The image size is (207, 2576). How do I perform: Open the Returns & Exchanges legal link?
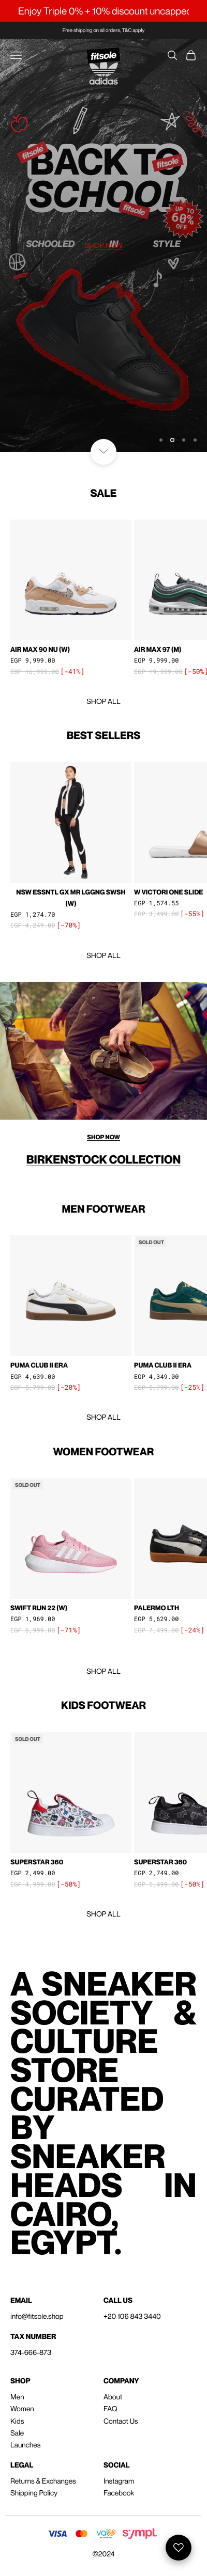[43, 2481]
